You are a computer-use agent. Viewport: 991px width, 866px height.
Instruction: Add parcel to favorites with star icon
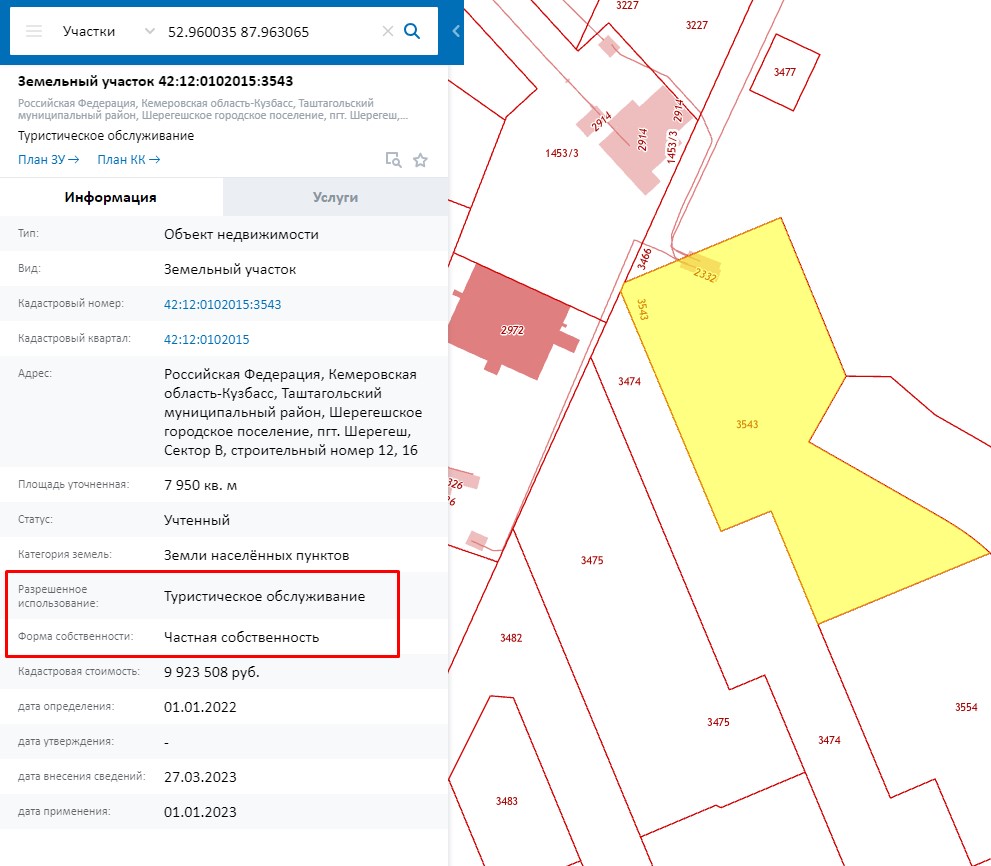pyautogui.click(x=420, y=160)
